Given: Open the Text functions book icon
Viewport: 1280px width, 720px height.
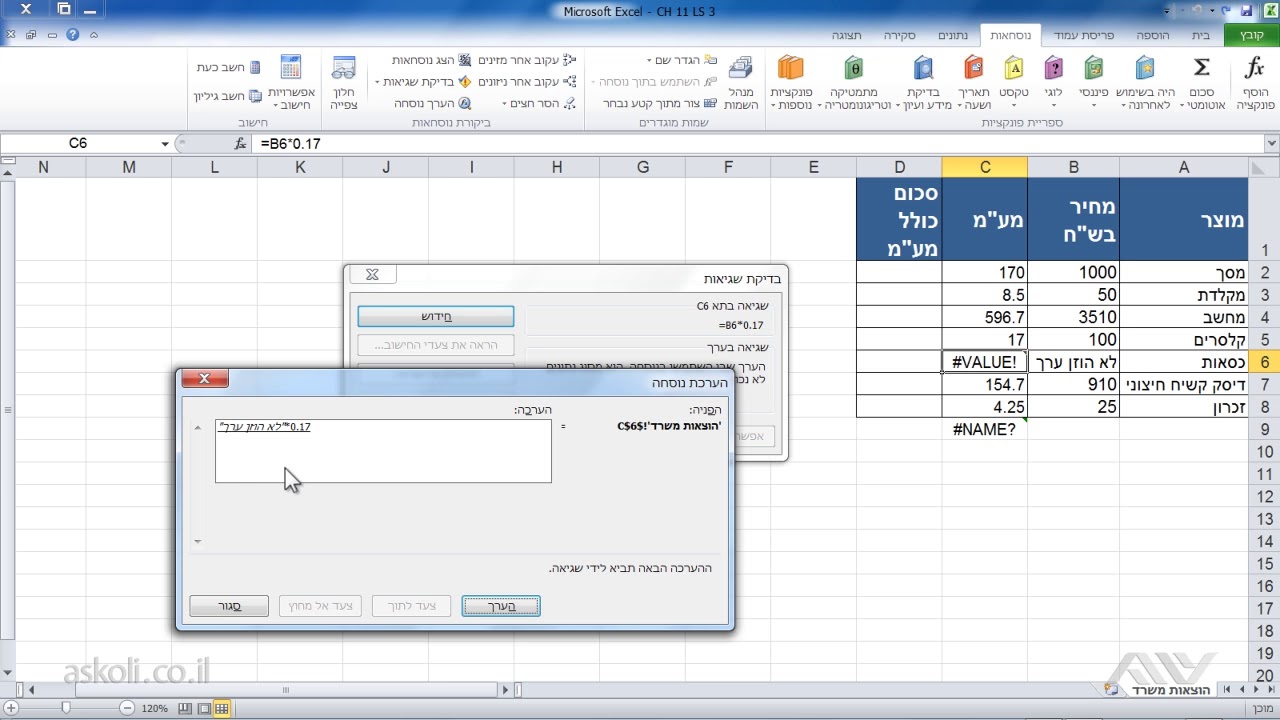Looking at the screenshot, I should click(x=1014, y=68).
